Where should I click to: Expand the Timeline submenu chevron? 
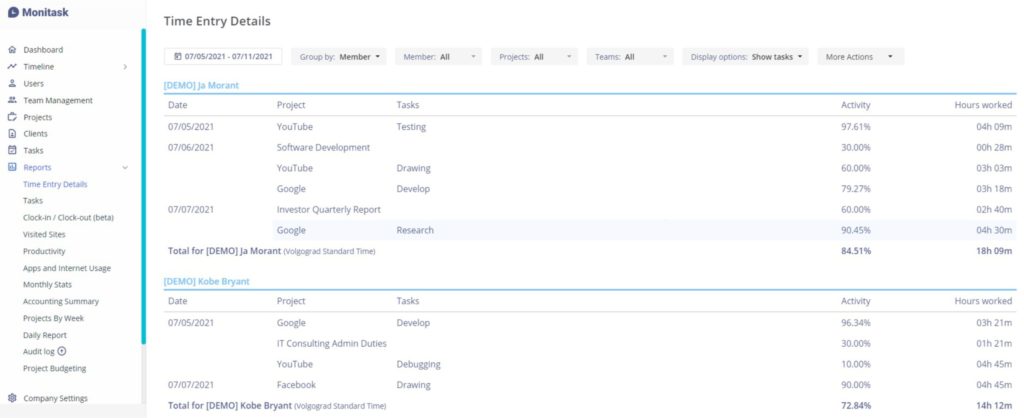tap(125, 67)
